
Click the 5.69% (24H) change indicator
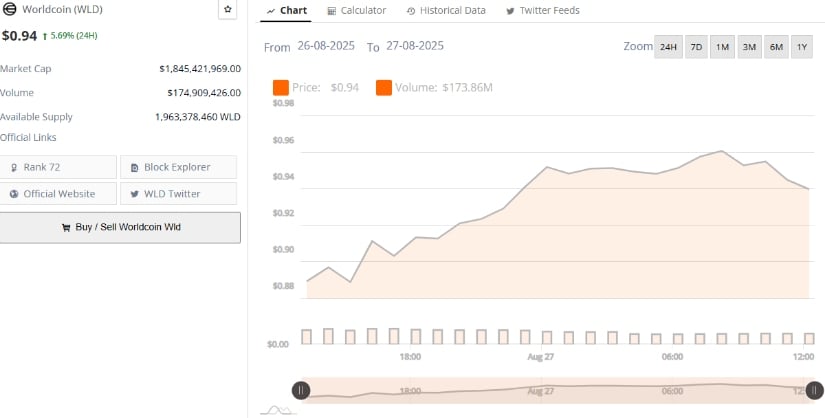tap(70, 36)
